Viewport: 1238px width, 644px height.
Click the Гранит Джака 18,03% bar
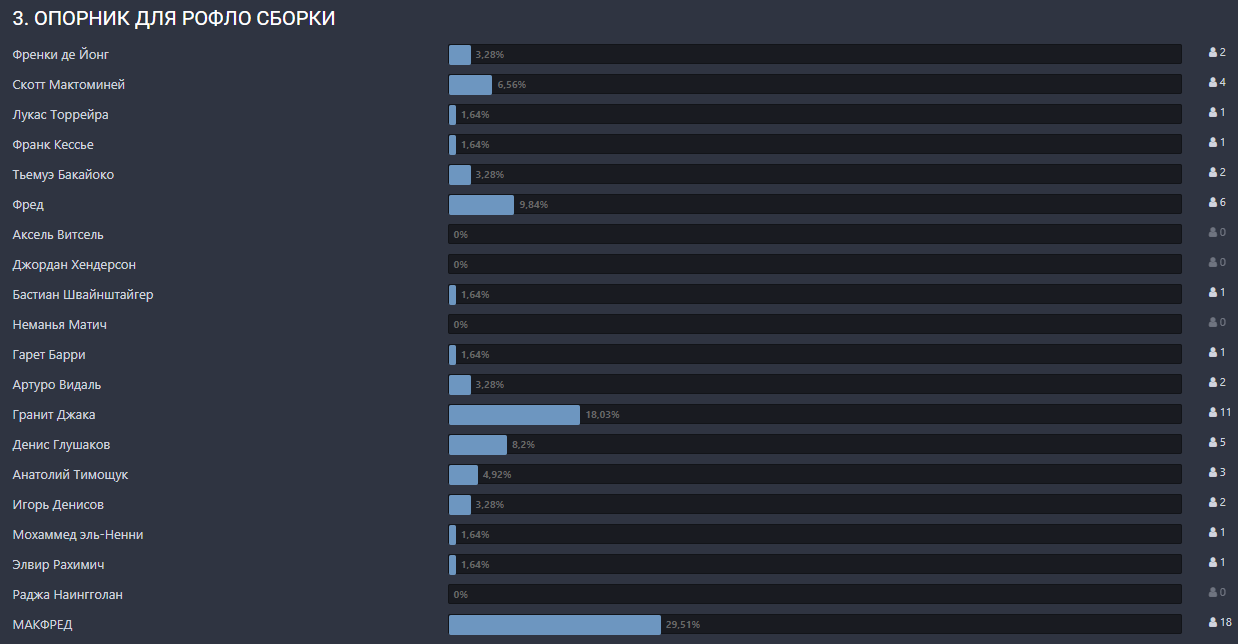pos(514,415)
